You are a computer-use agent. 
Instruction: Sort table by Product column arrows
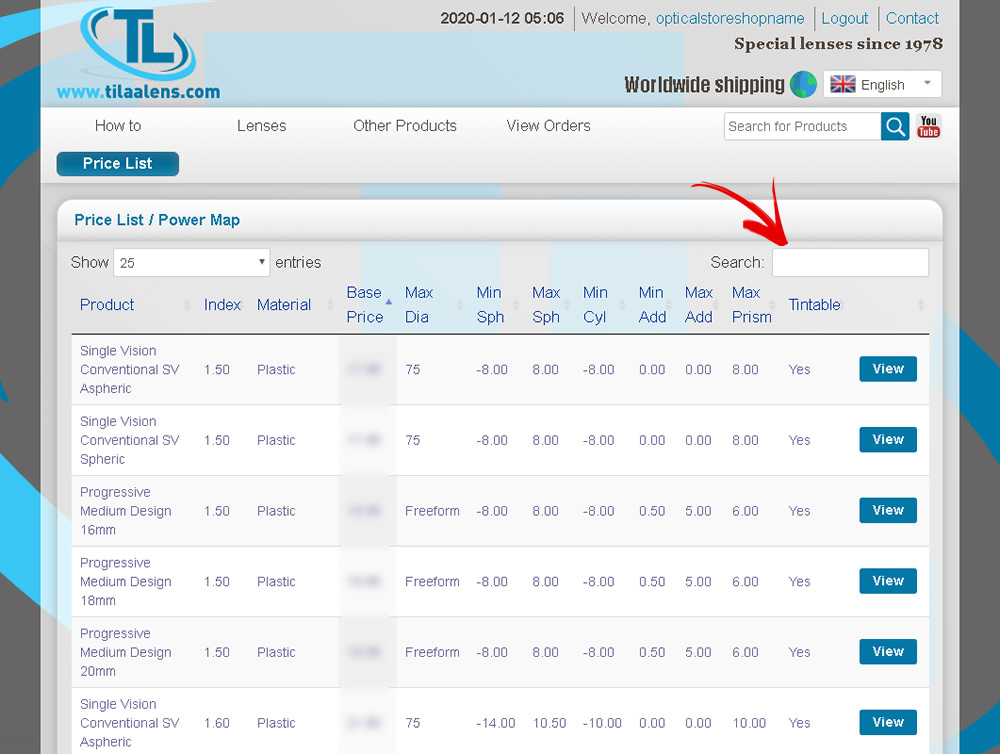(187, 305)
